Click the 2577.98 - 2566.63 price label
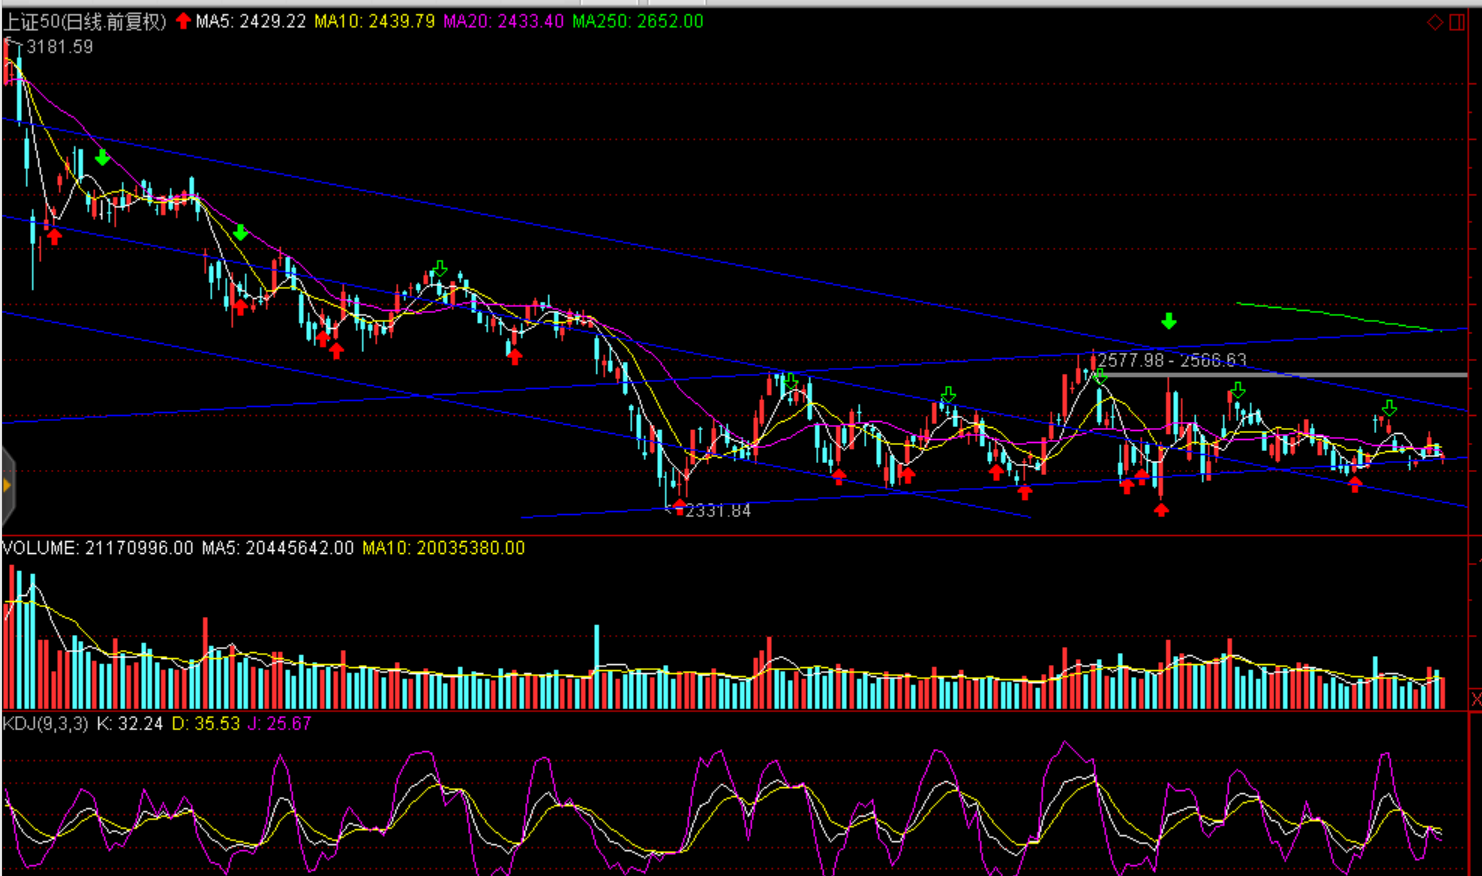Viewport: 1482px width, 876px height. click(1172, 360)
